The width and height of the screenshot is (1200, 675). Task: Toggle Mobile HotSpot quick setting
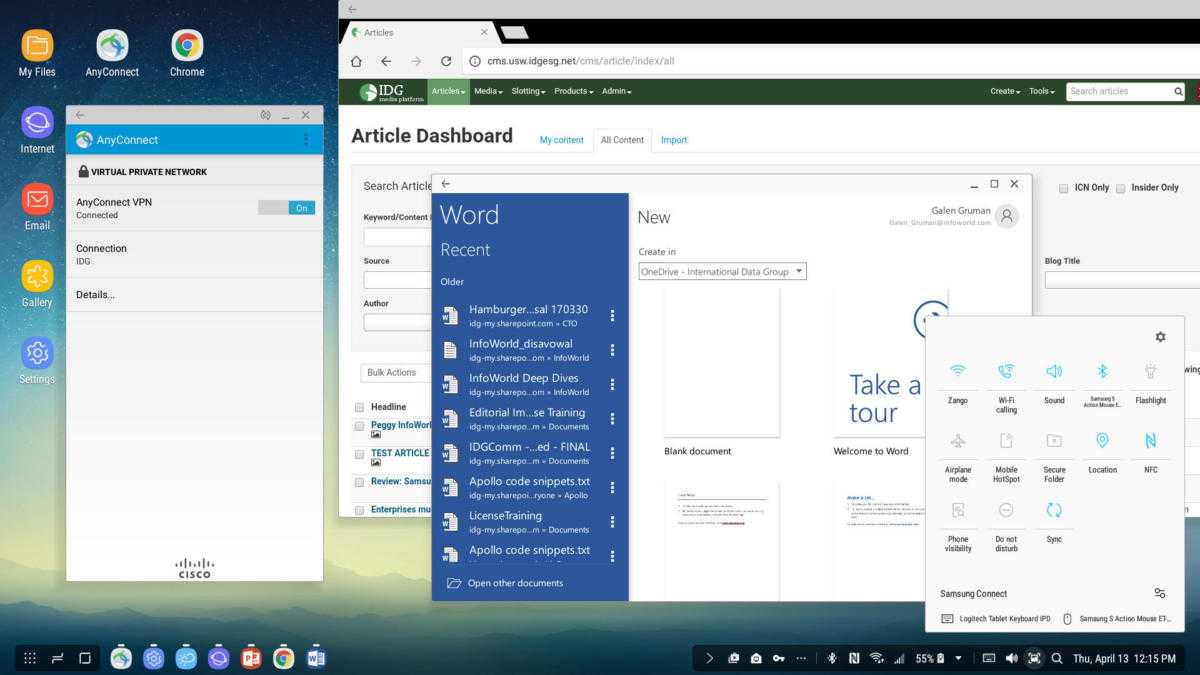pos(1006,441)
